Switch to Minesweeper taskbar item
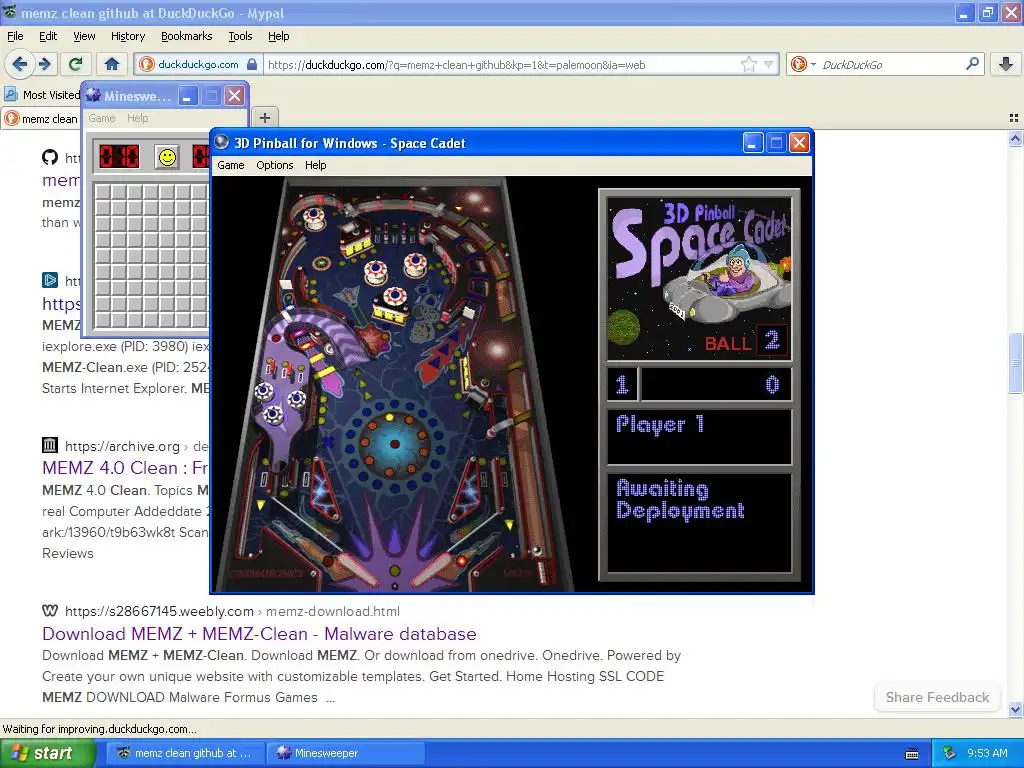Image resolution: width=1024 pixels, height=768 pixels. click(x=346, y=753)
